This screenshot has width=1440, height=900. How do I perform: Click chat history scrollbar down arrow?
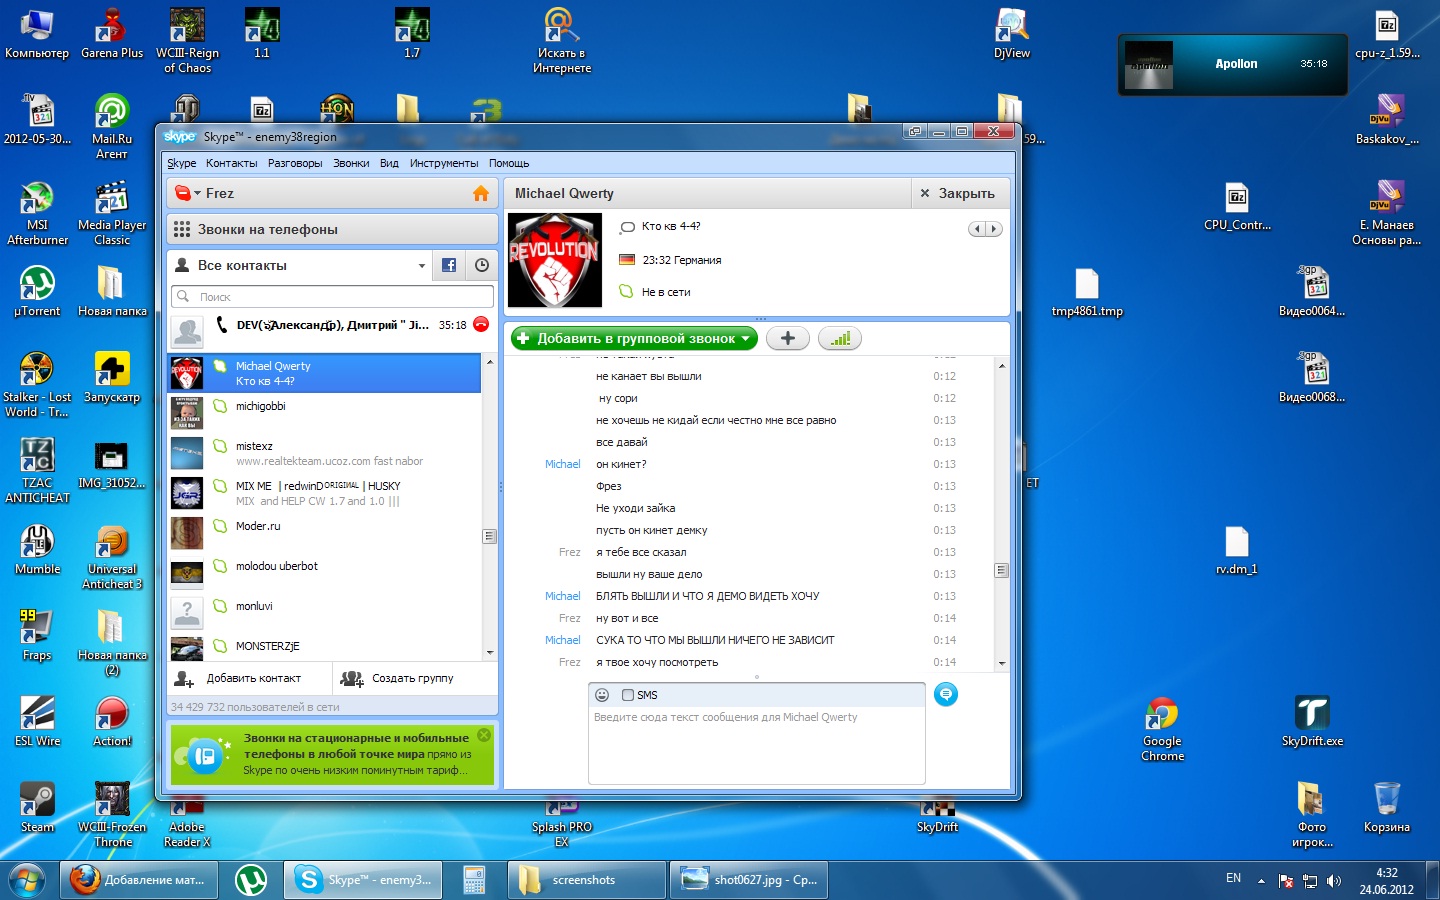pyautogui.click(x=1001, y=663)
